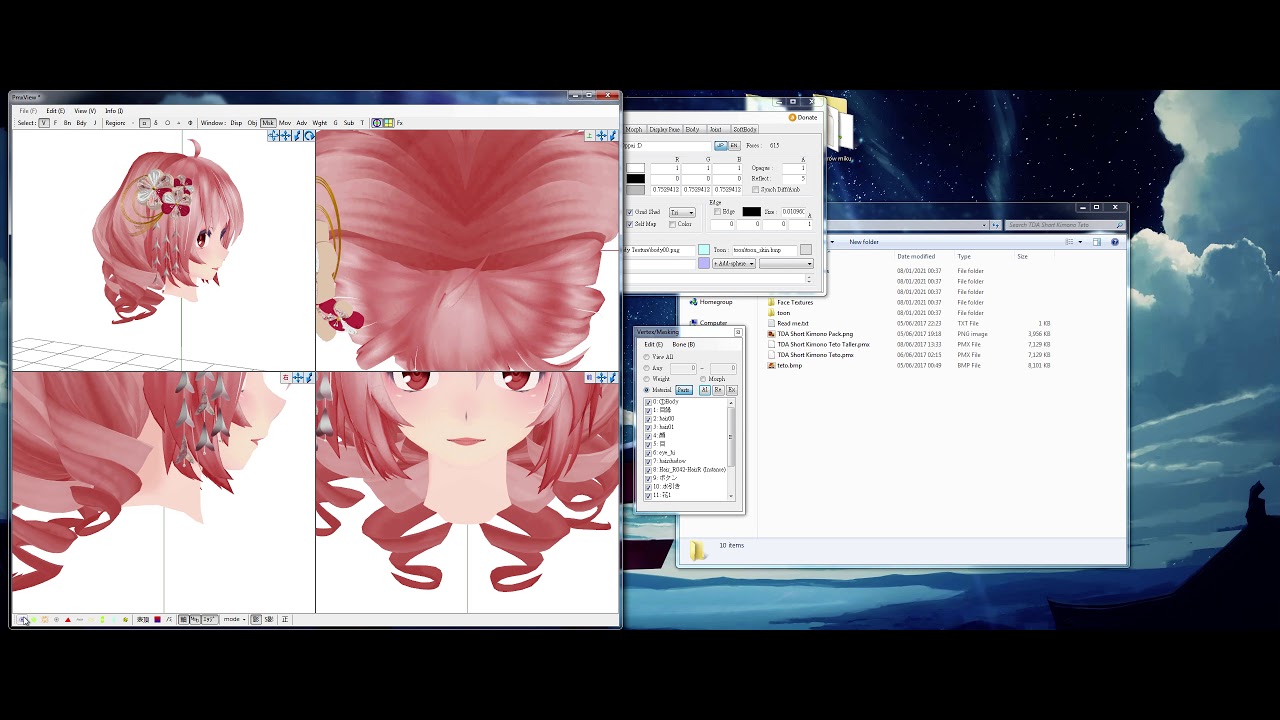The width and height of the screenshot is (1280, 720).
Task: Open the Sub window button
Action: 349,123
